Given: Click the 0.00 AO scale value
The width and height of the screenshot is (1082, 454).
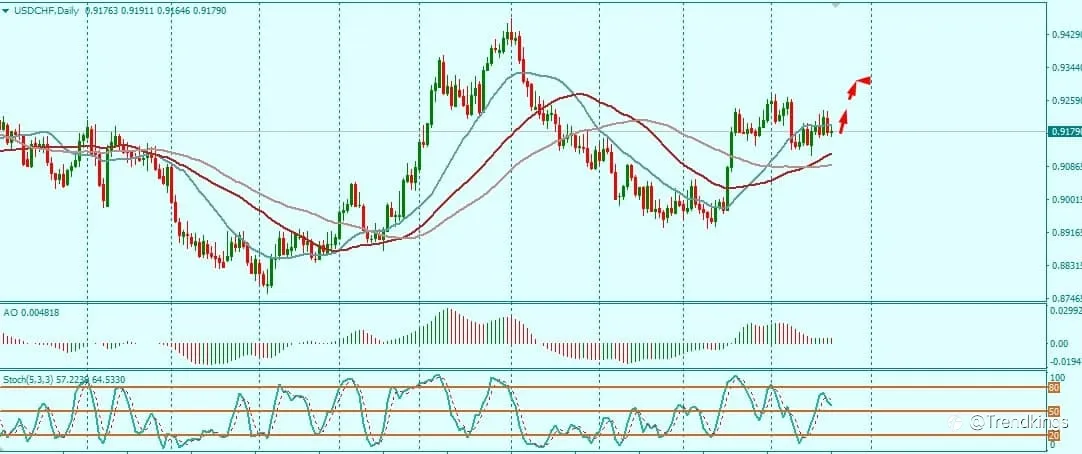Looking at the screenshot, I should [1059, 344].
